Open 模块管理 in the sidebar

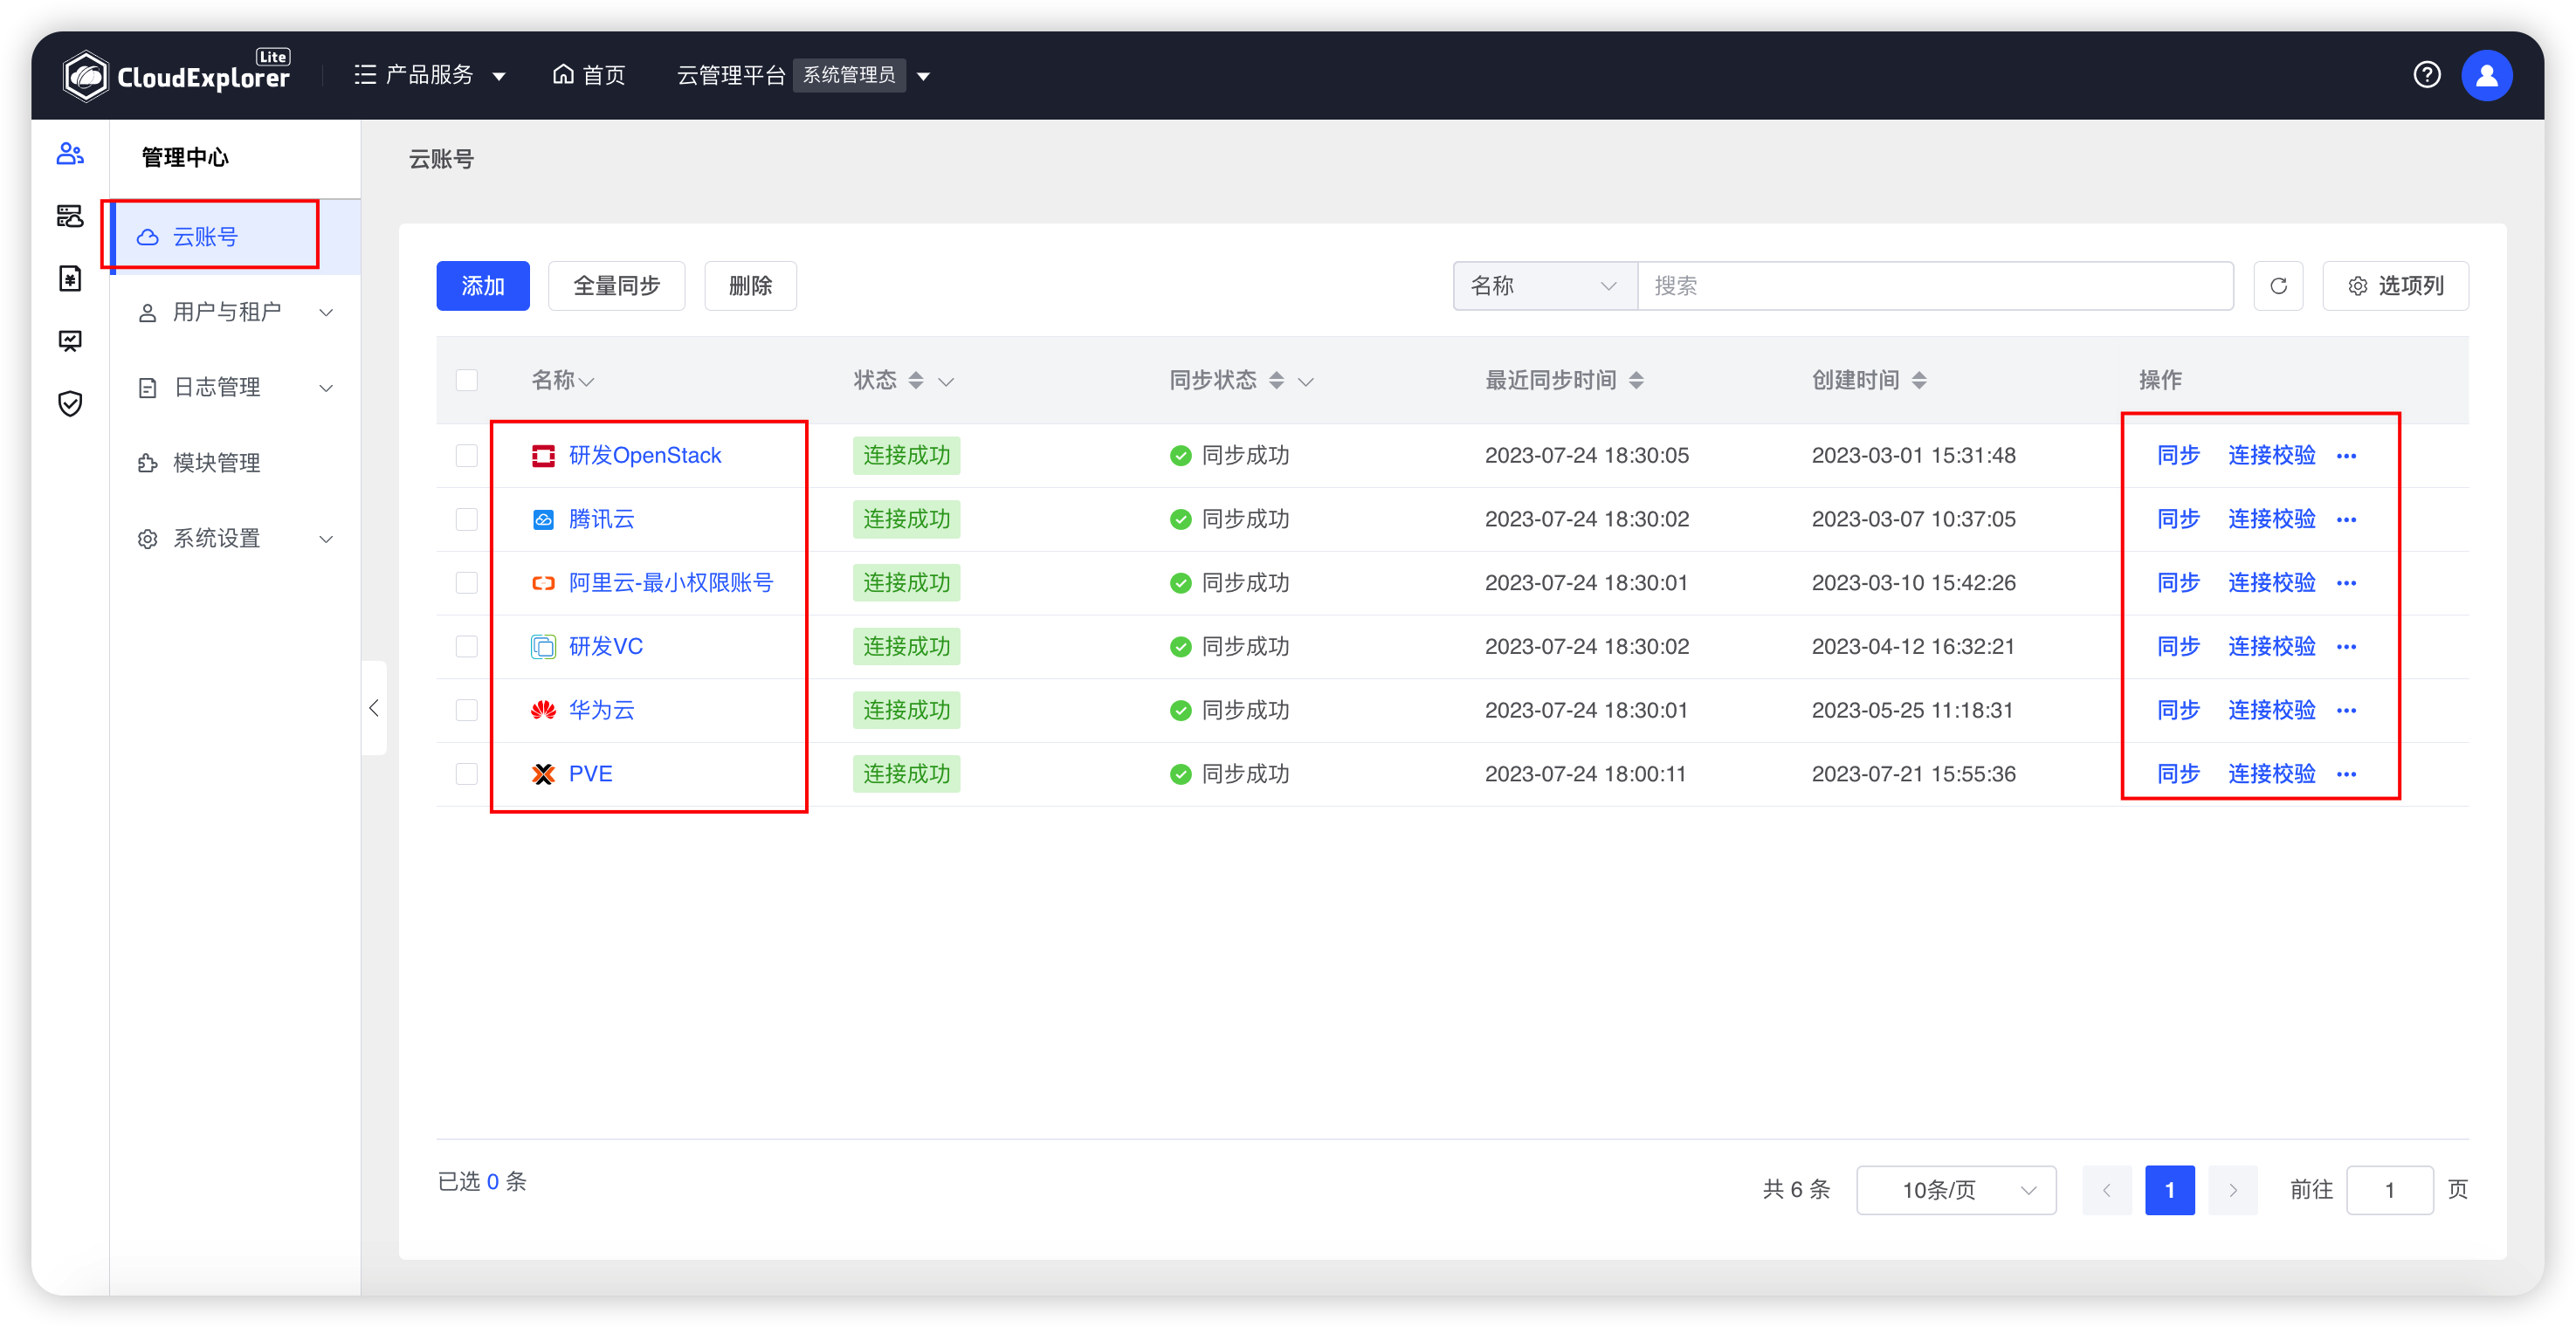click(235, 463)
